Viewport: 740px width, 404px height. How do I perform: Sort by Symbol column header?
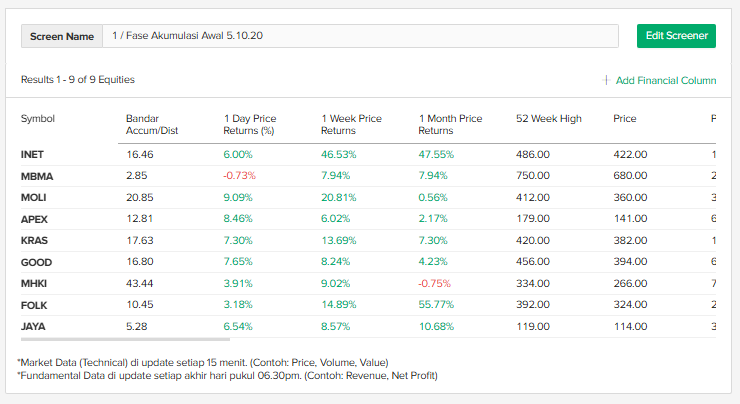38,119
